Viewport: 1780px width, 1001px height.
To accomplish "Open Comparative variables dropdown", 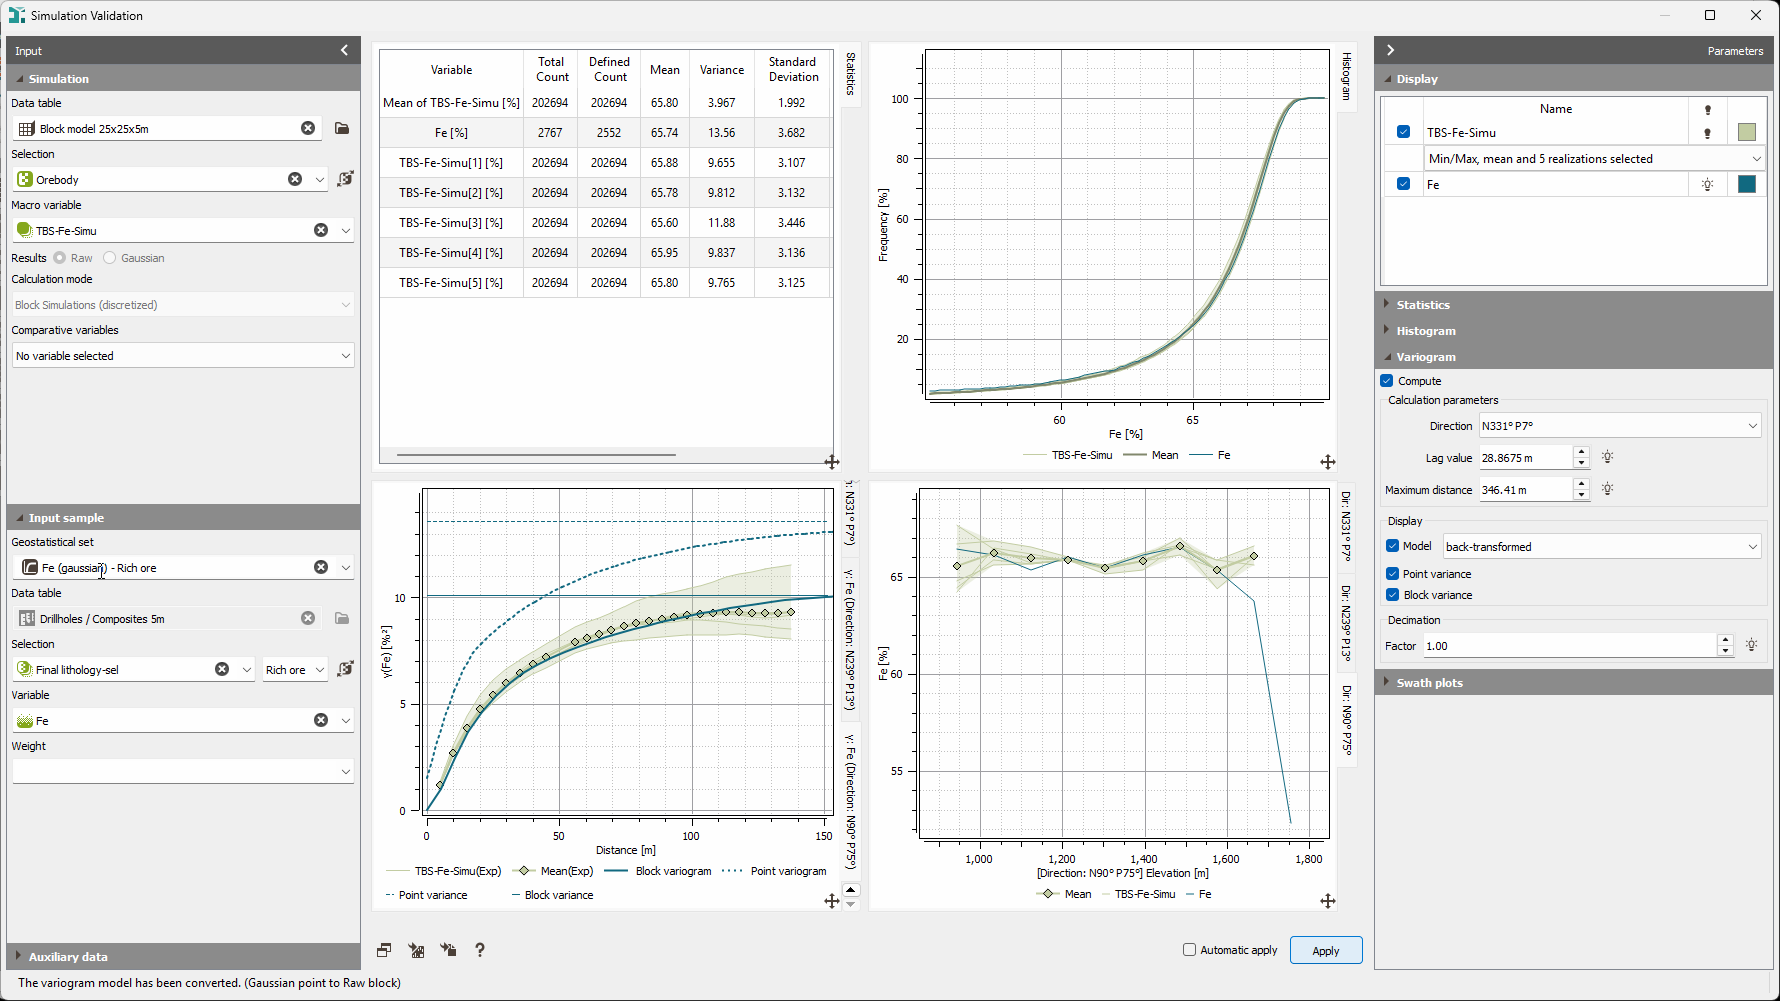I will (x=183, y=356).
